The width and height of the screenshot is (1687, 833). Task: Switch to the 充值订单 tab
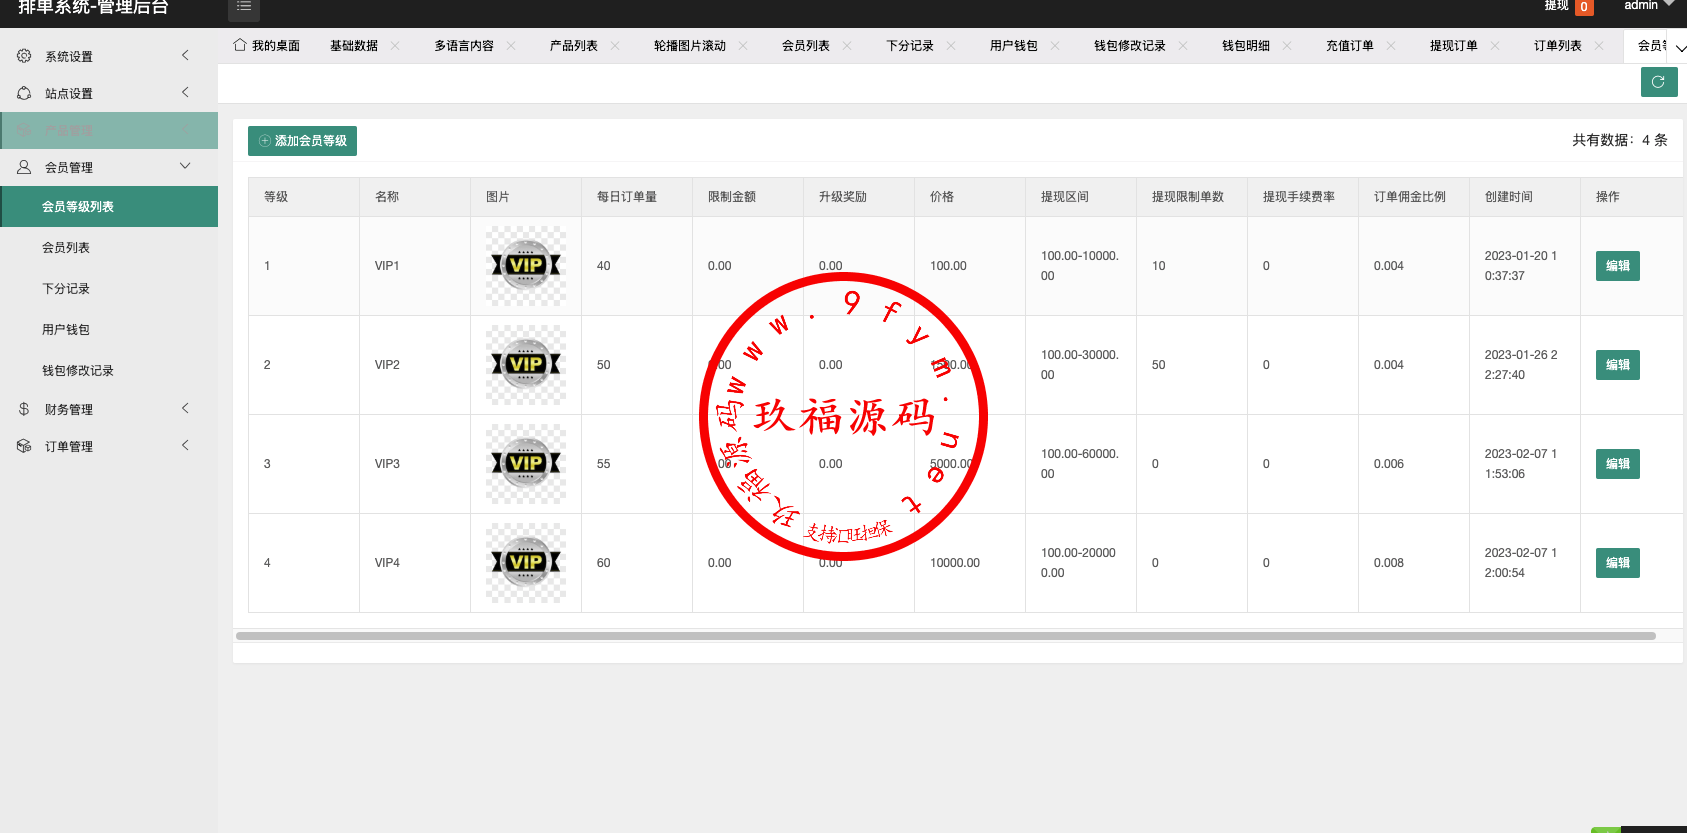click(x=1350, y=46)
